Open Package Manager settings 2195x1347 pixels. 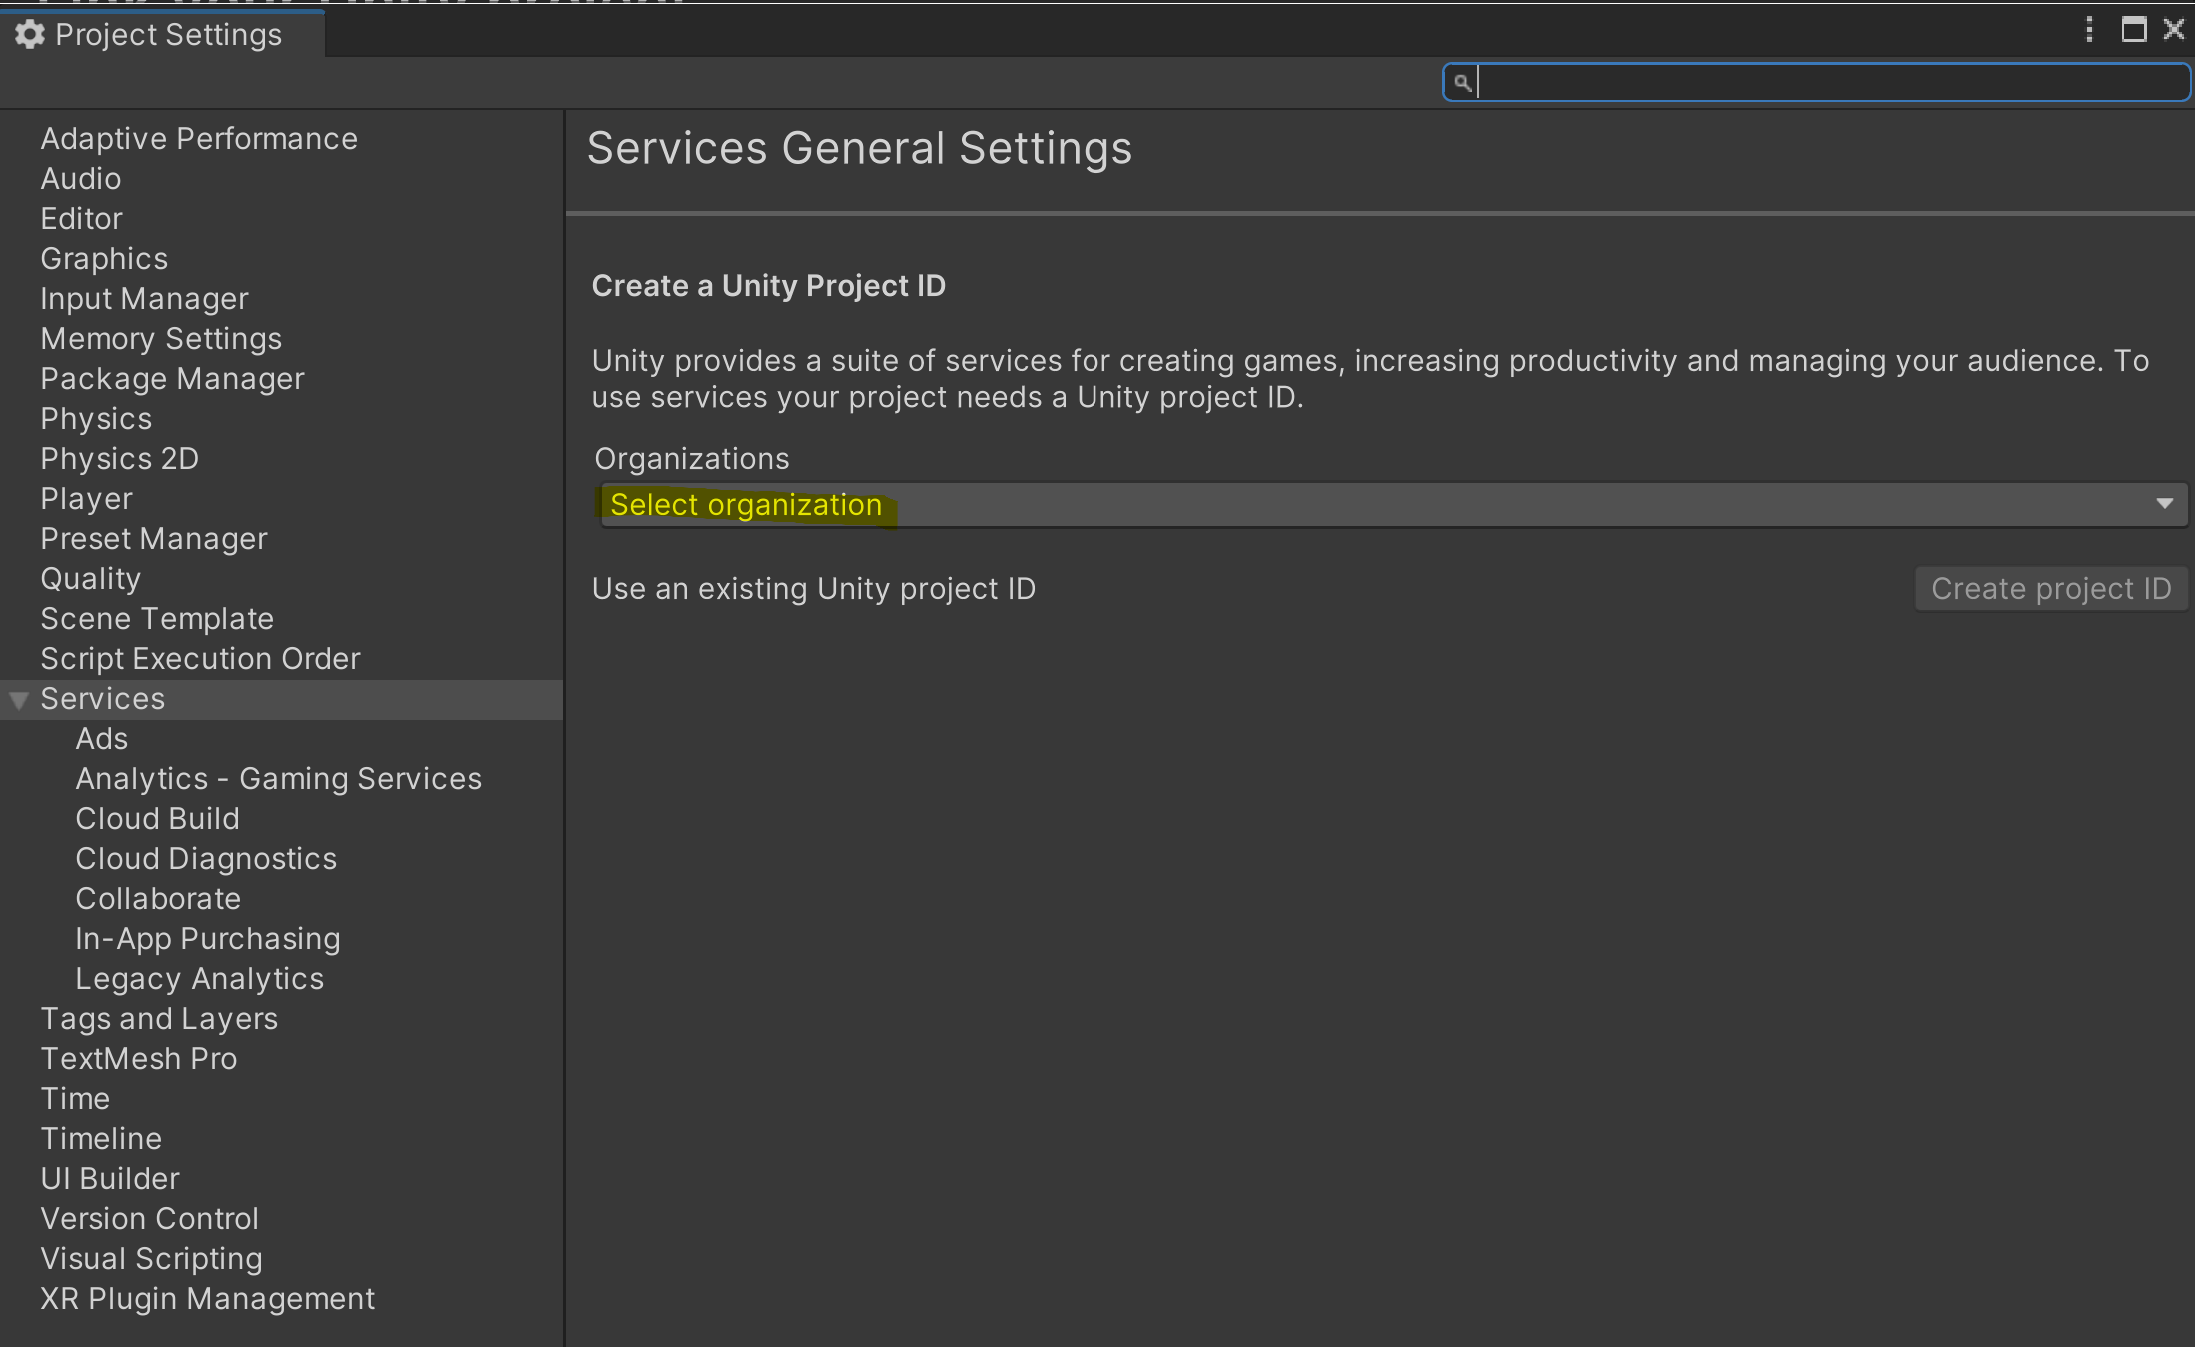click(x=172, y=379)
